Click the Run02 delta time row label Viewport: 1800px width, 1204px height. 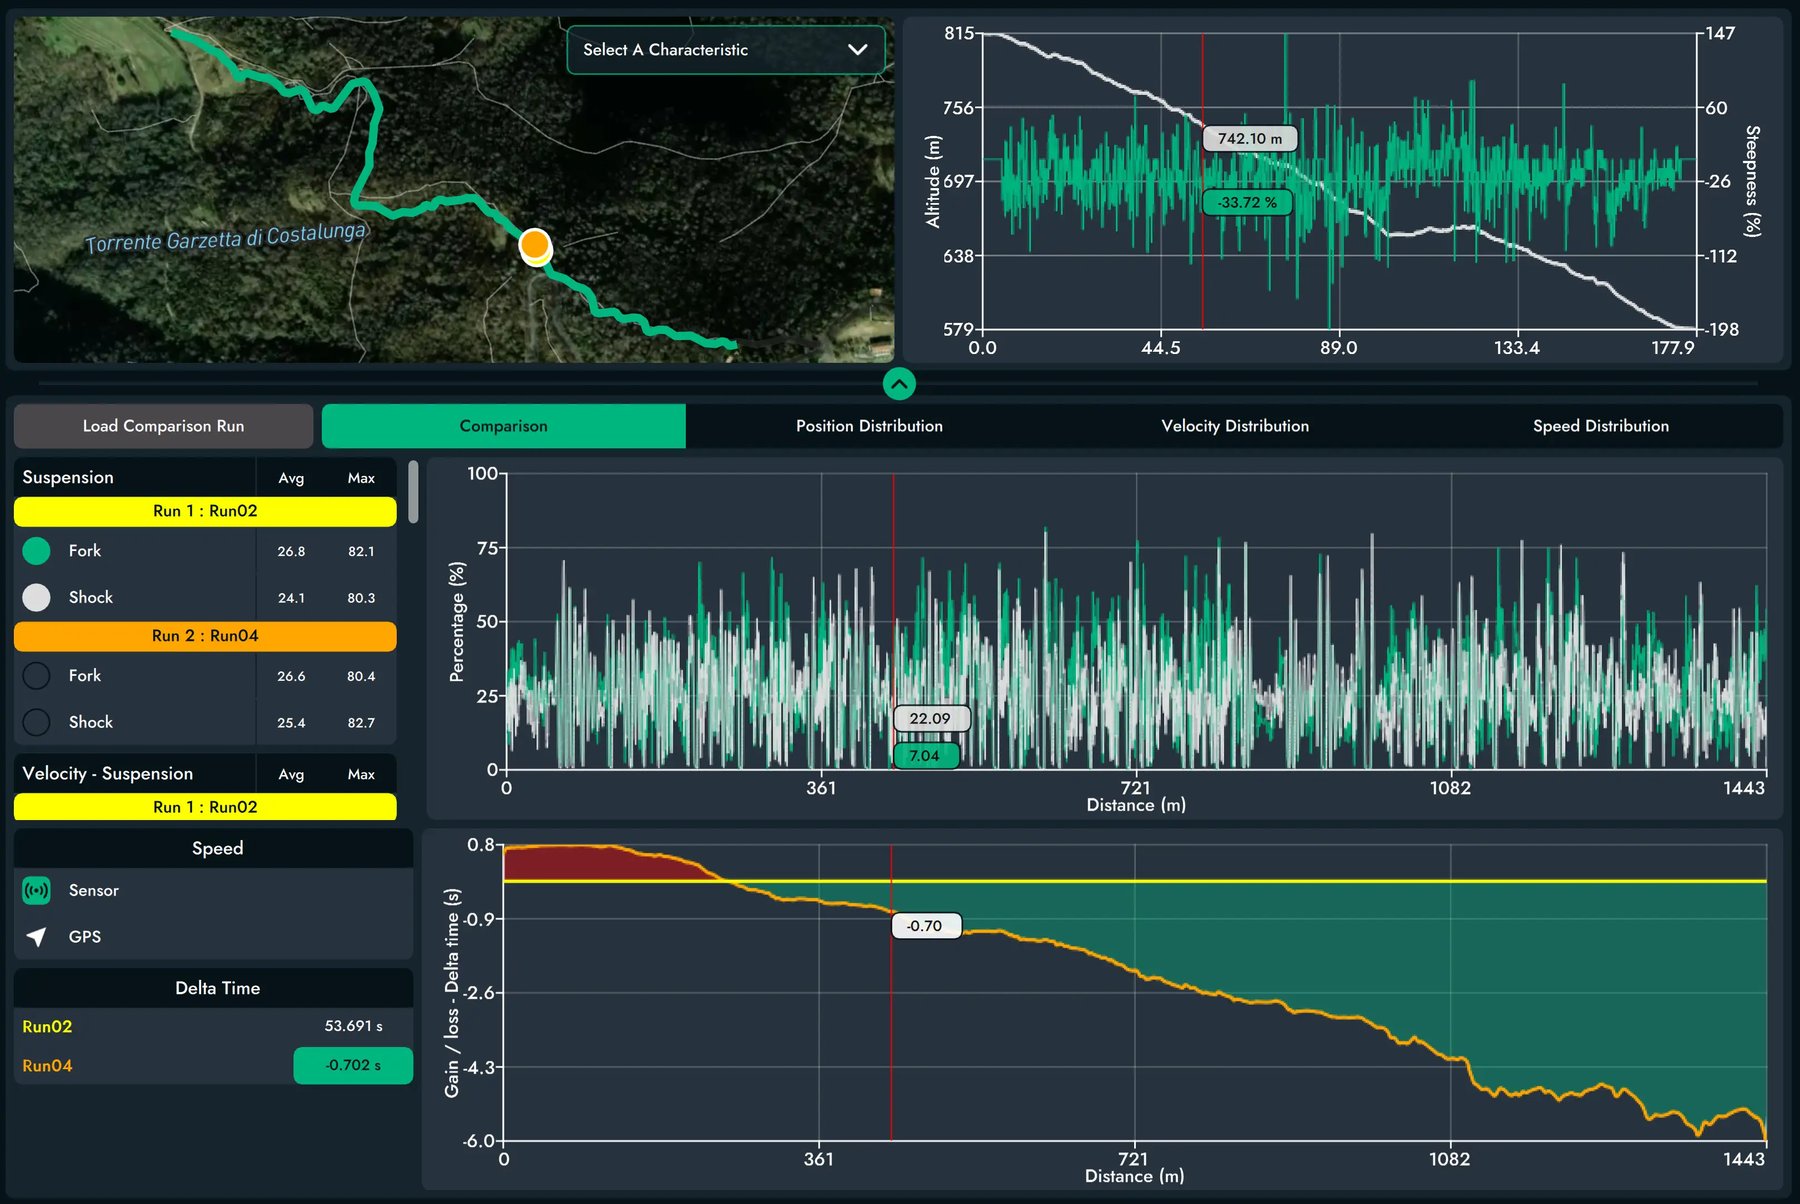(47, 1027)
